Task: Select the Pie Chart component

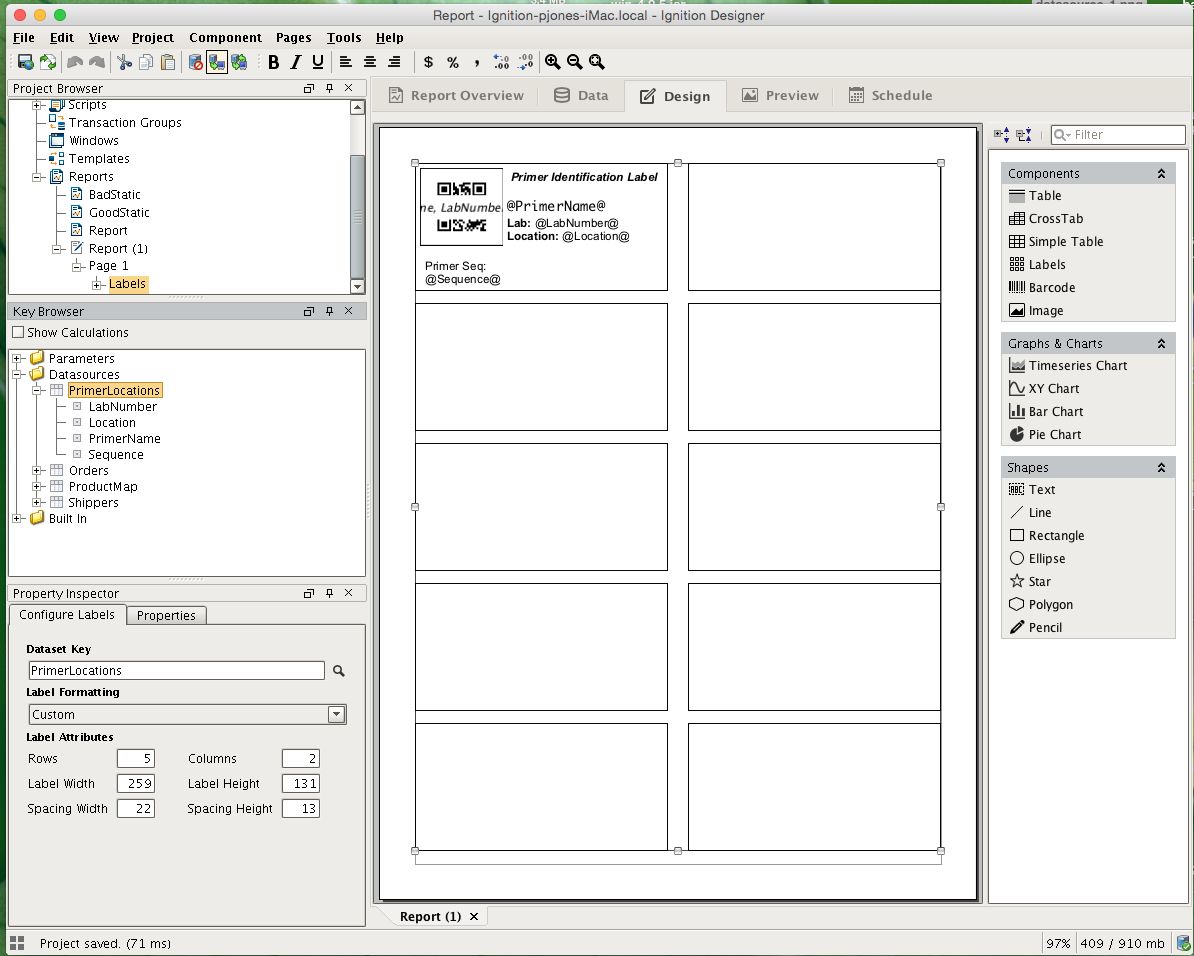Action: coord(1053,434)
